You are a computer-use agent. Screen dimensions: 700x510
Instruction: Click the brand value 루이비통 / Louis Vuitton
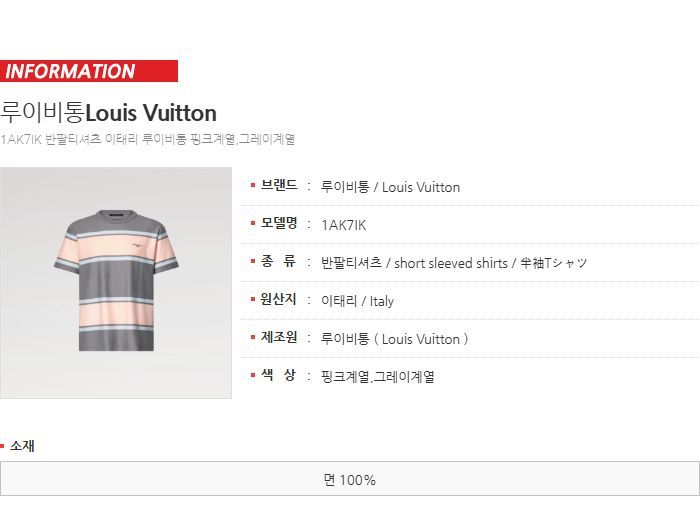(390, 187)
